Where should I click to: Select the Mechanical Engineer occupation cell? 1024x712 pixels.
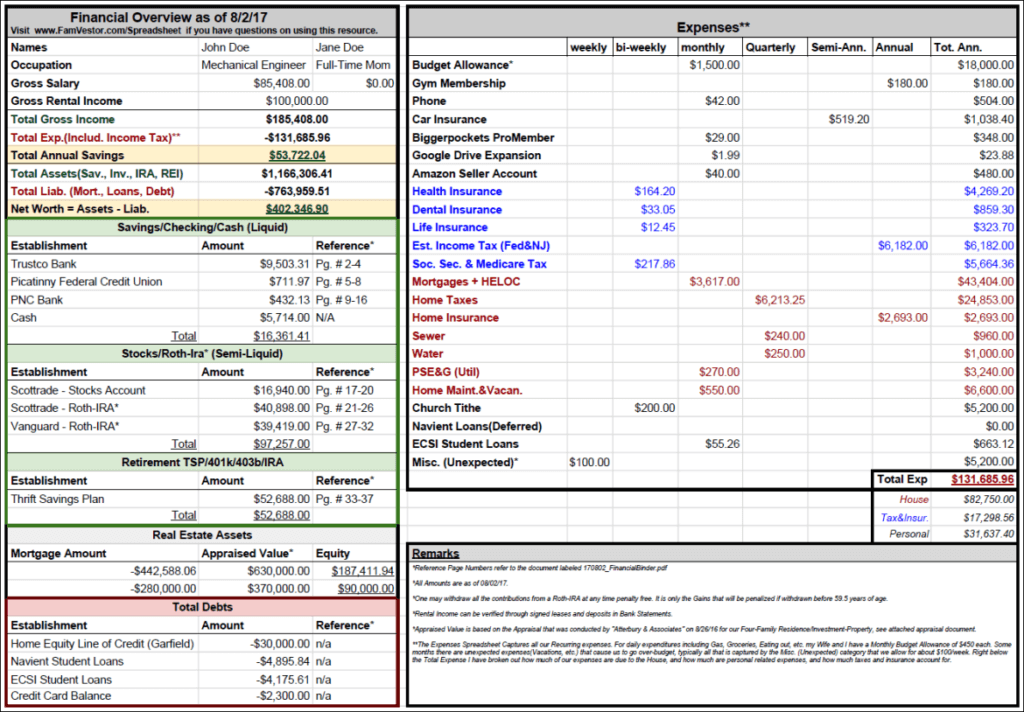tap(253, 65)
